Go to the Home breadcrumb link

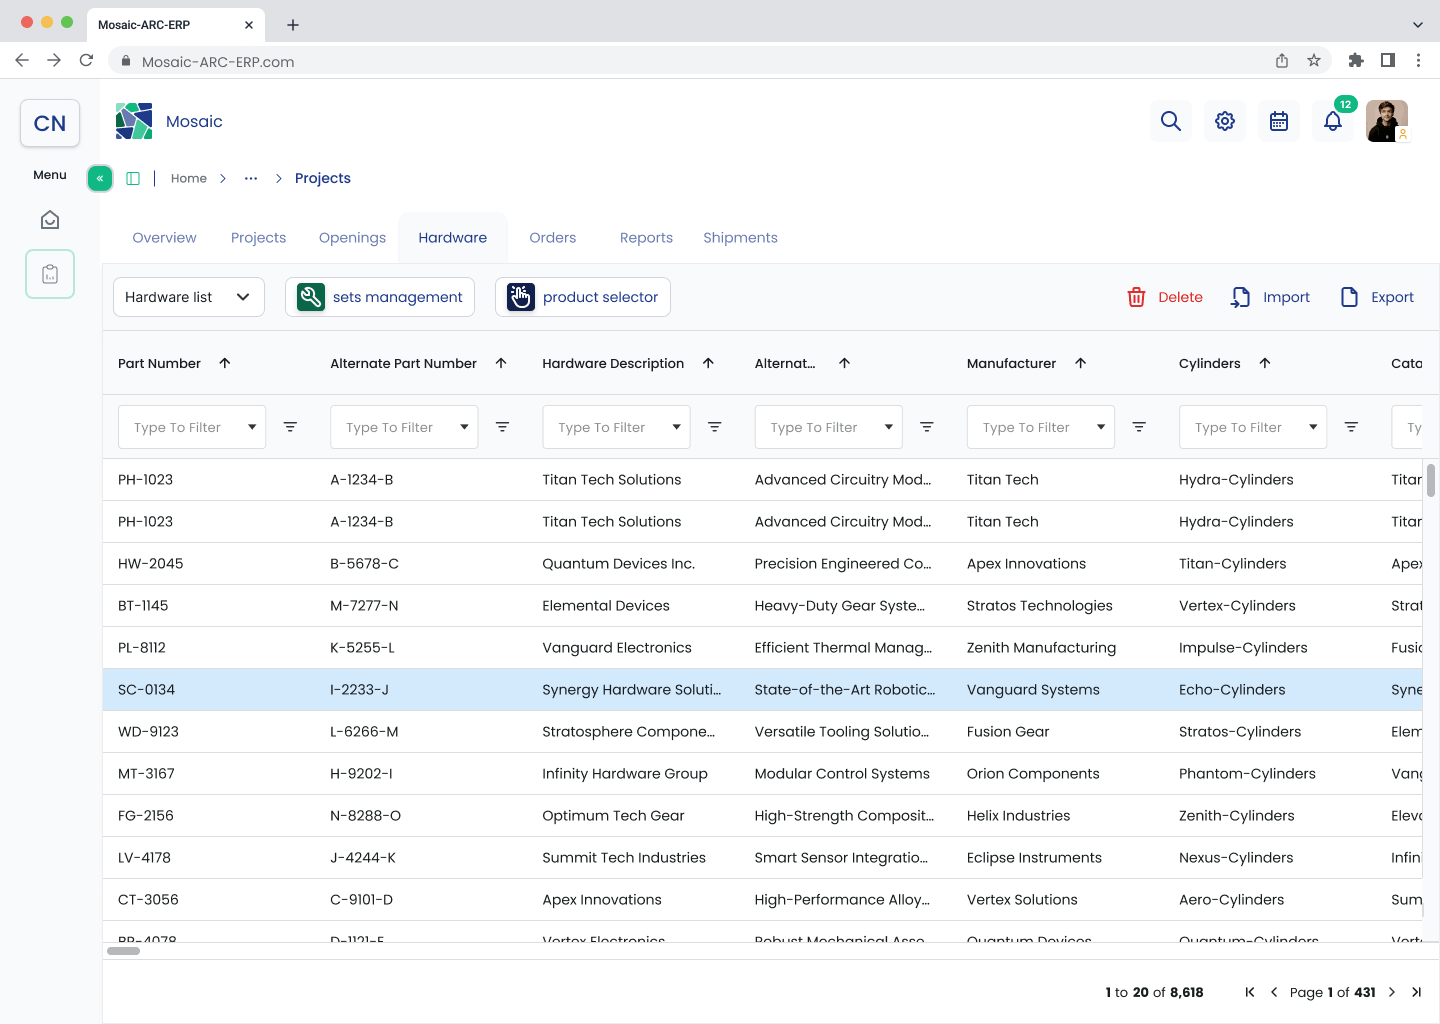pos(189,178)
